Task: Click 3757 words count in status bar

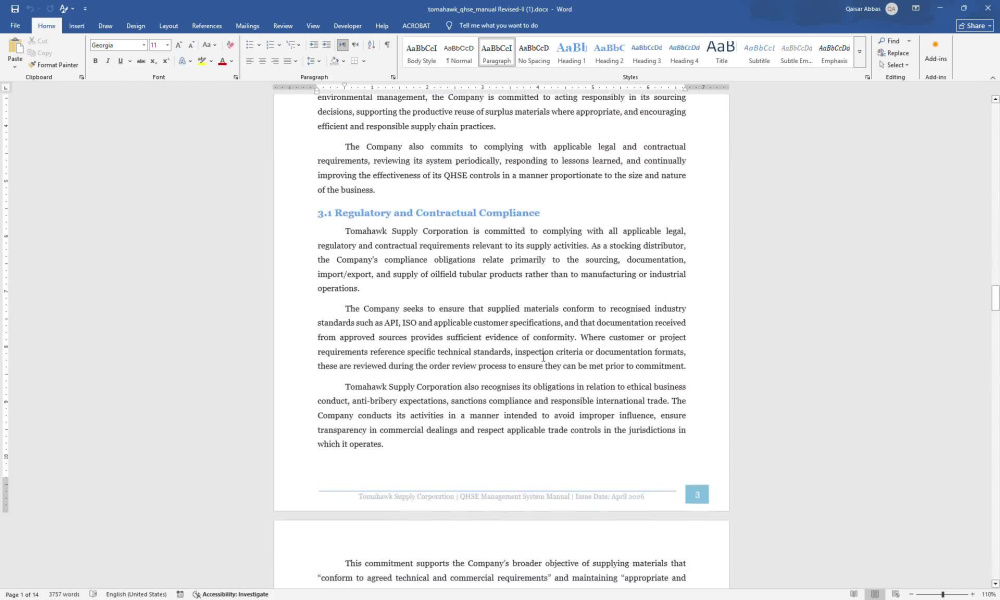Action: [64, 594]
